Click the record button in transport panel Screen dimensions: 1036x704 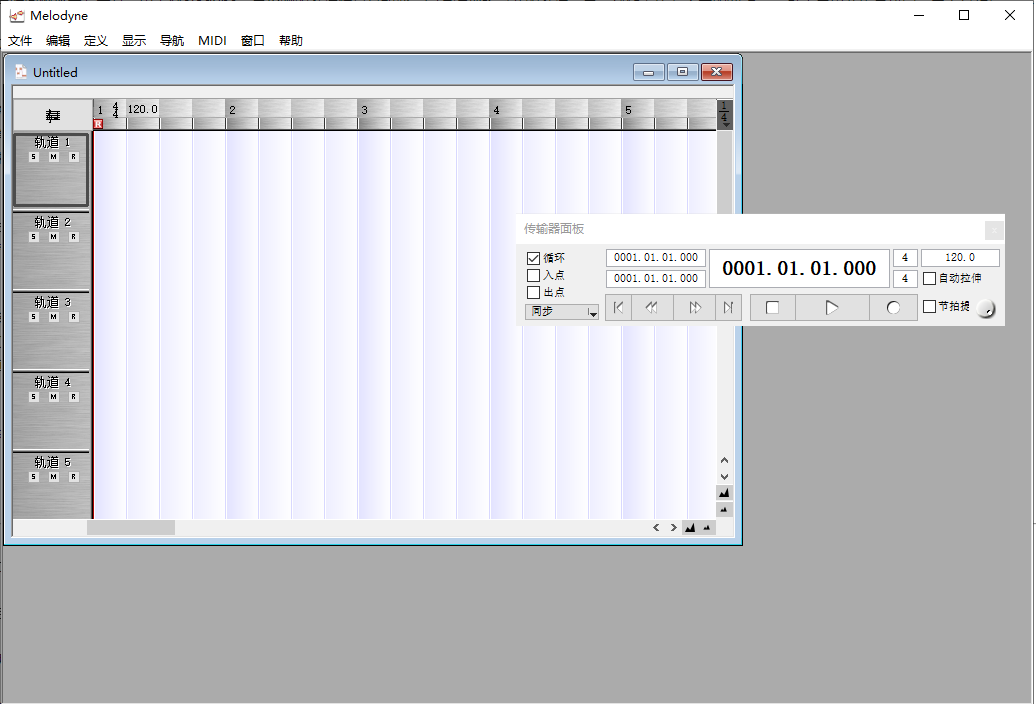(893, 308)
